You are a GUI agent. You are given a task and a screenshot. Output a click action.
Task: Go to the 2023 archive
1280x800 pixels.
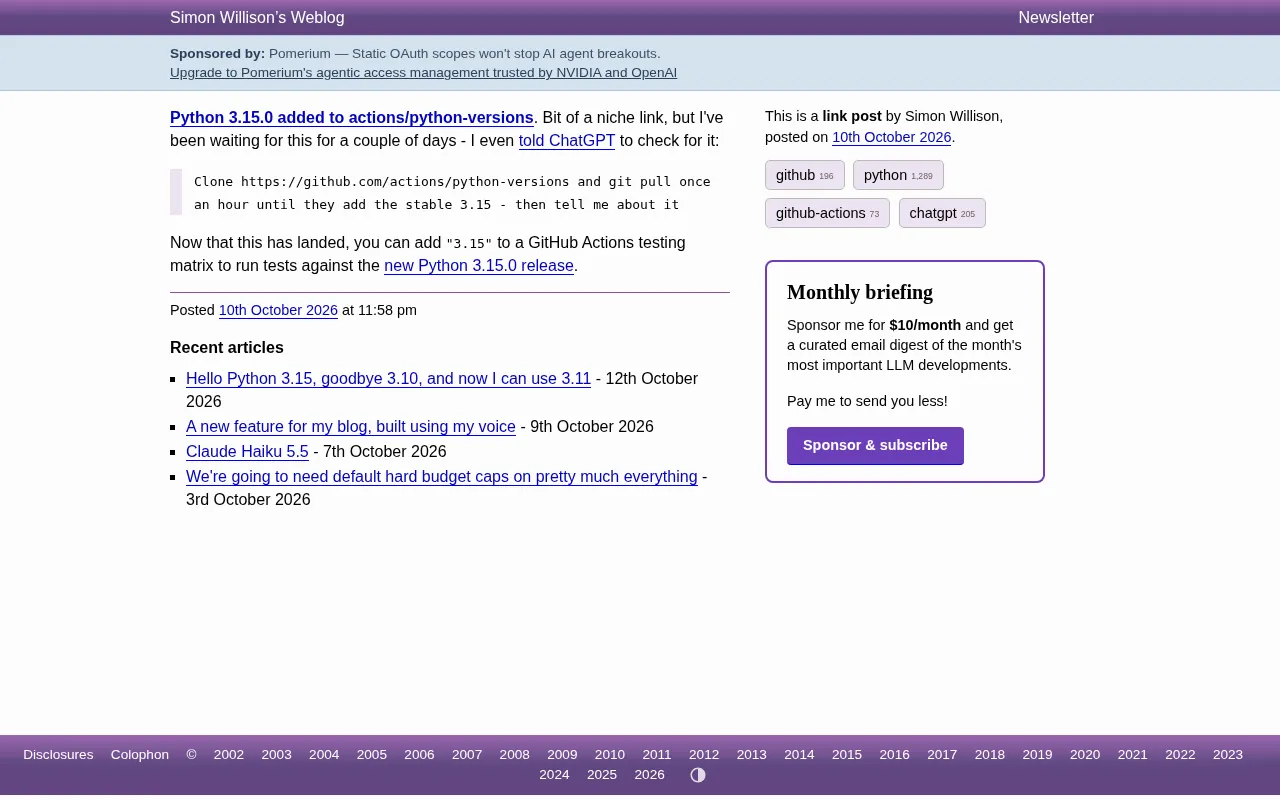click(x=1228, y=755)
